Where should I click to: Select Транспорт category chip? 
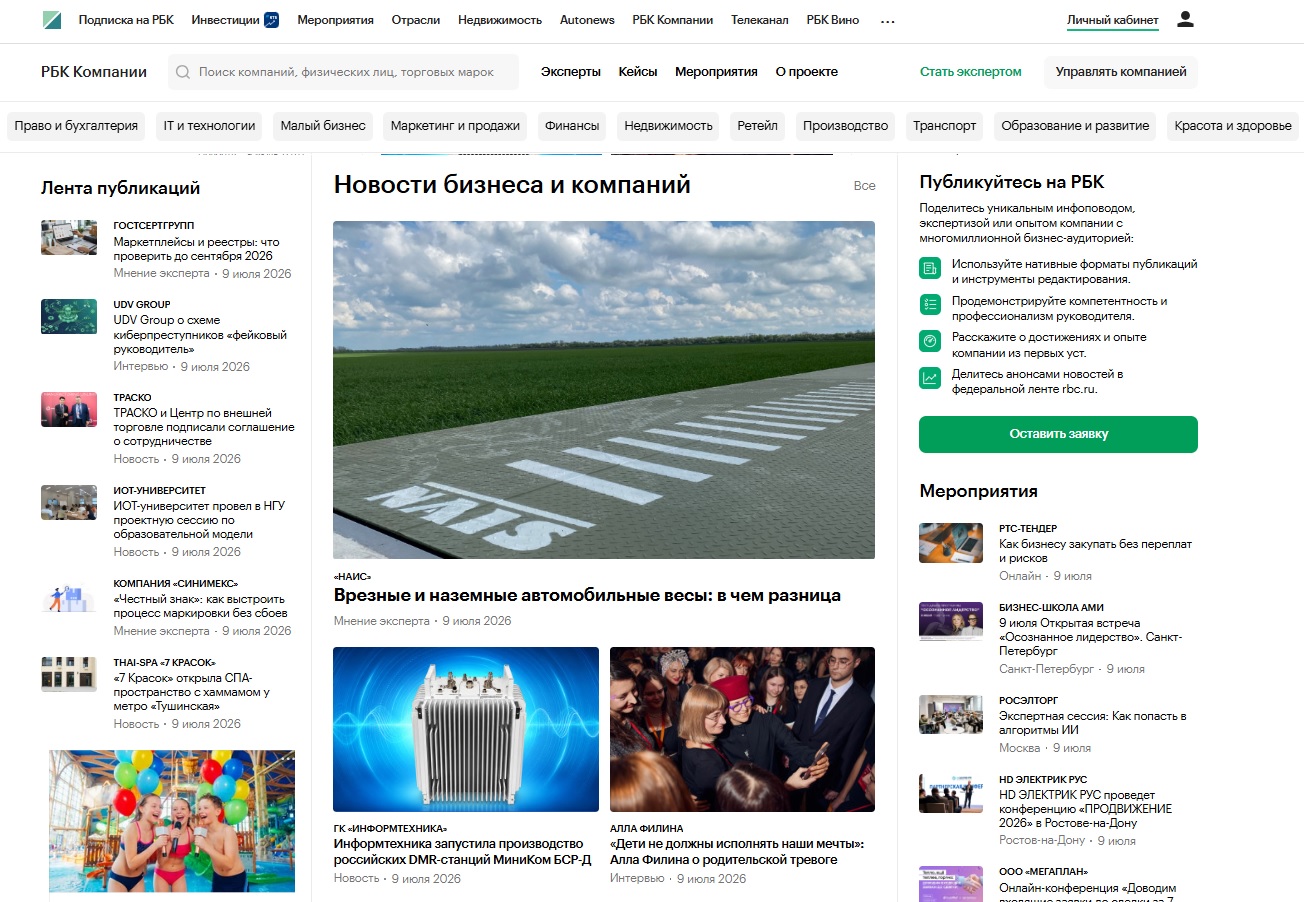pos(944,126)
